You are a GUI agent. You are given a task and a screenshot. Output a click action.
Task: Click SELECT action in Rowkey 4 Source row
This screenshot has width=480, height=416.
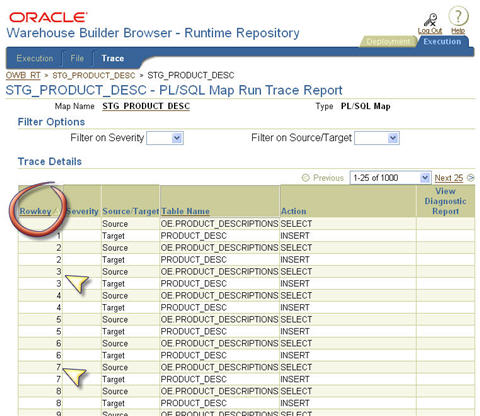296,296
